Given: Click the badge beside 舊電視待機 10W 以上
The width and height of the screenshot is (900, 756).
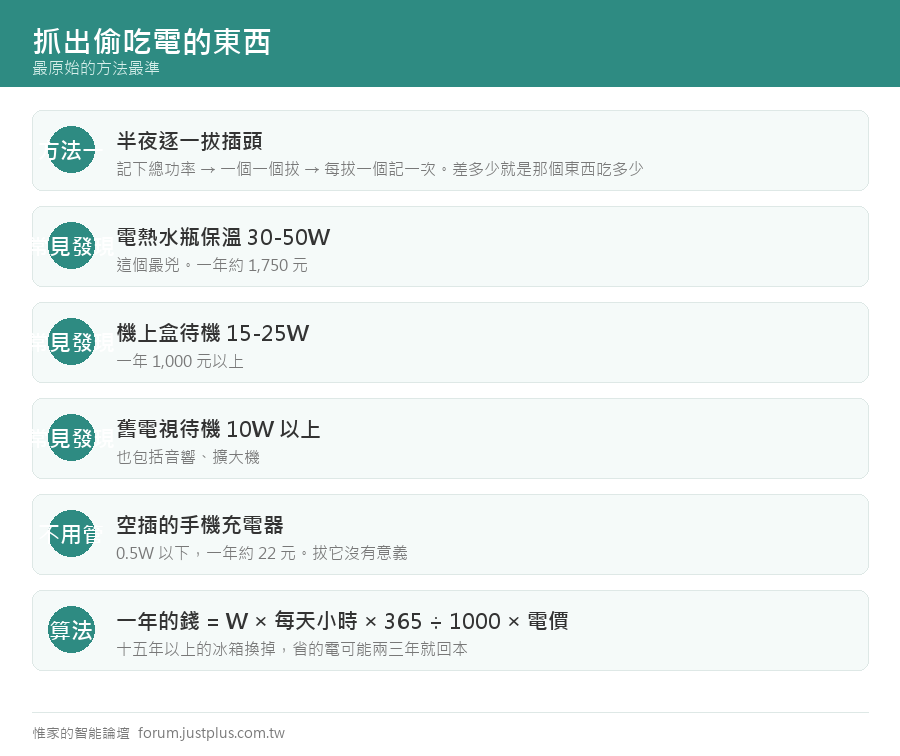Looking at the screenshot, I should pyautogui.click(x=71, y=437).
